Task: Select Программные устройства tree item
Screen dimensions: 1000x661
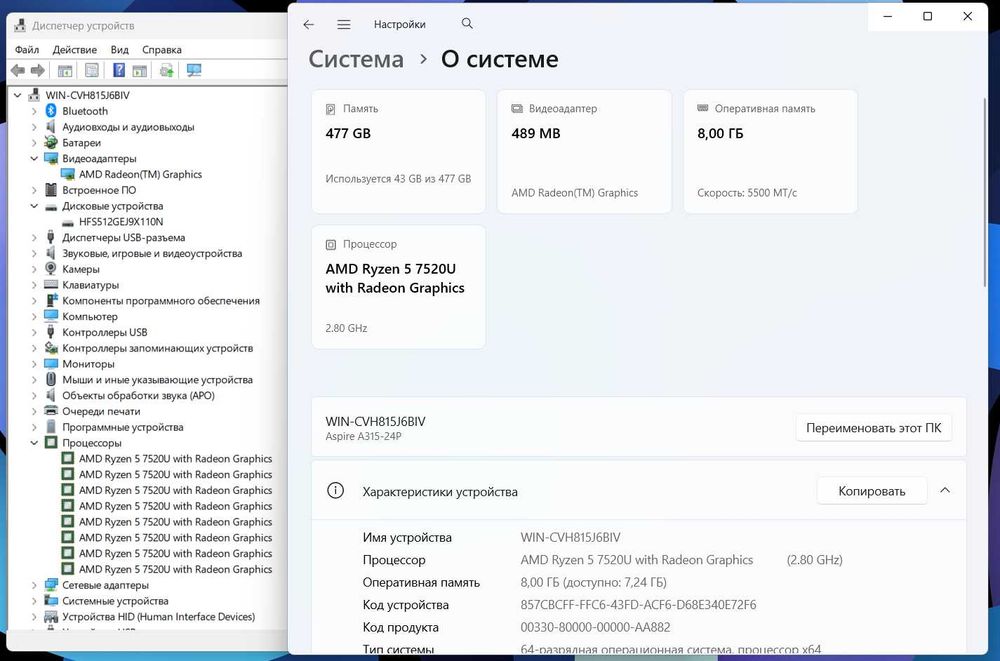Action: click(x=122, y=427)
